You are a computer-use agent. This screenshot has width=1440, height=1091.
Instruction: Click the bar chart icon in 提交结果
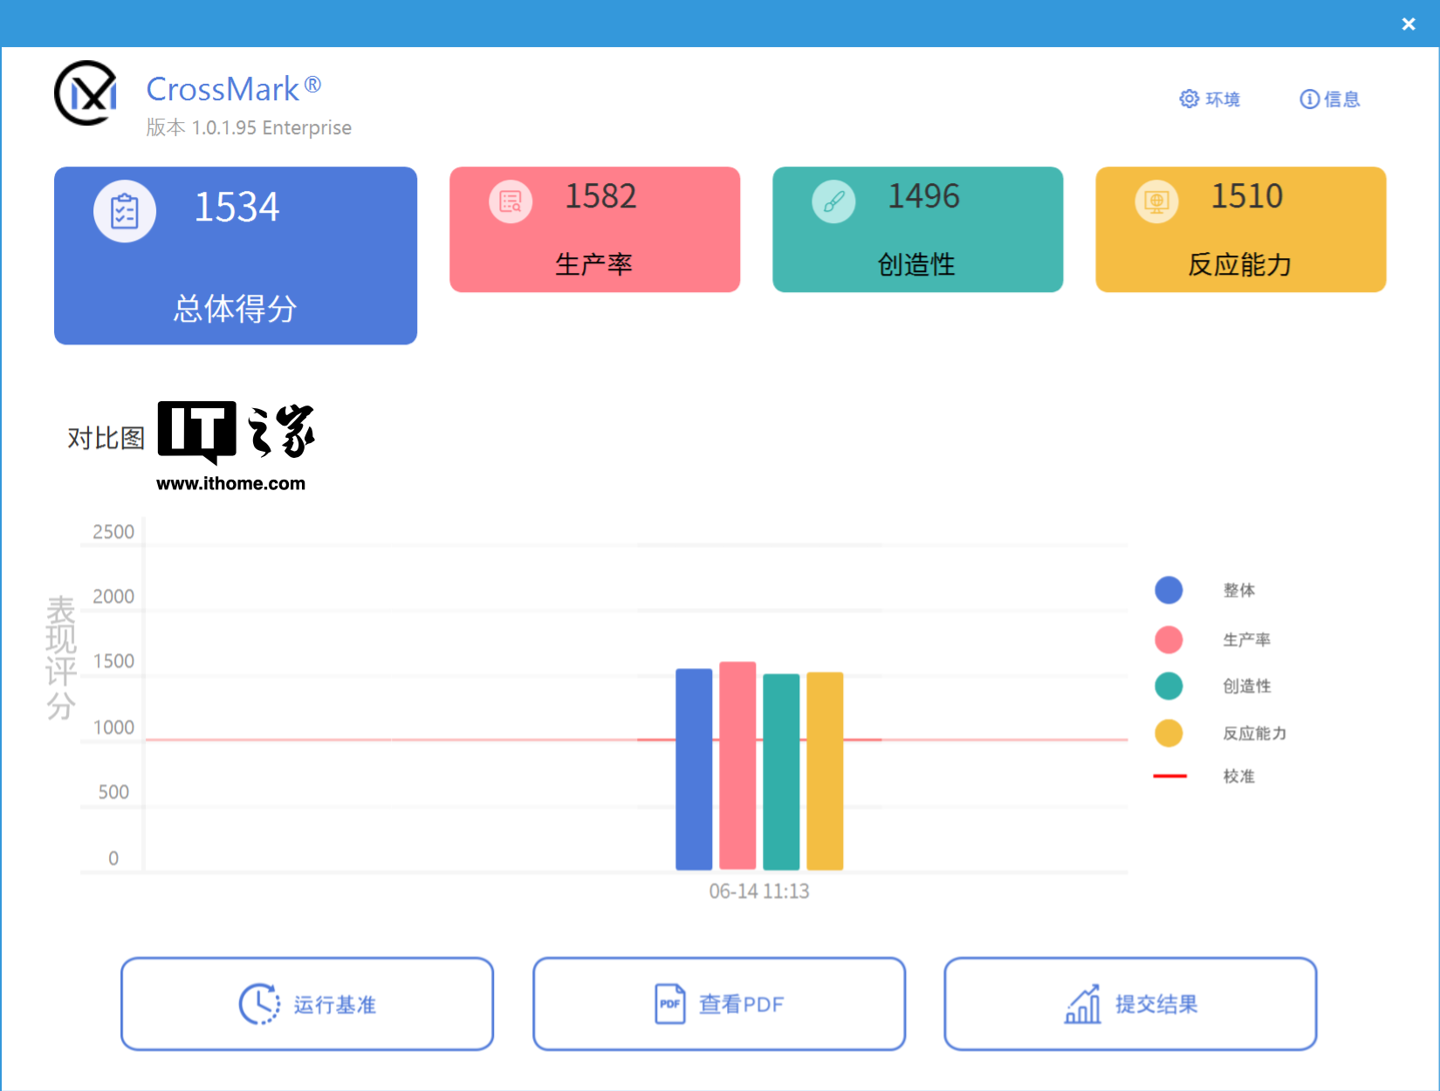pyautogui.click(x=1083, y=1004)
